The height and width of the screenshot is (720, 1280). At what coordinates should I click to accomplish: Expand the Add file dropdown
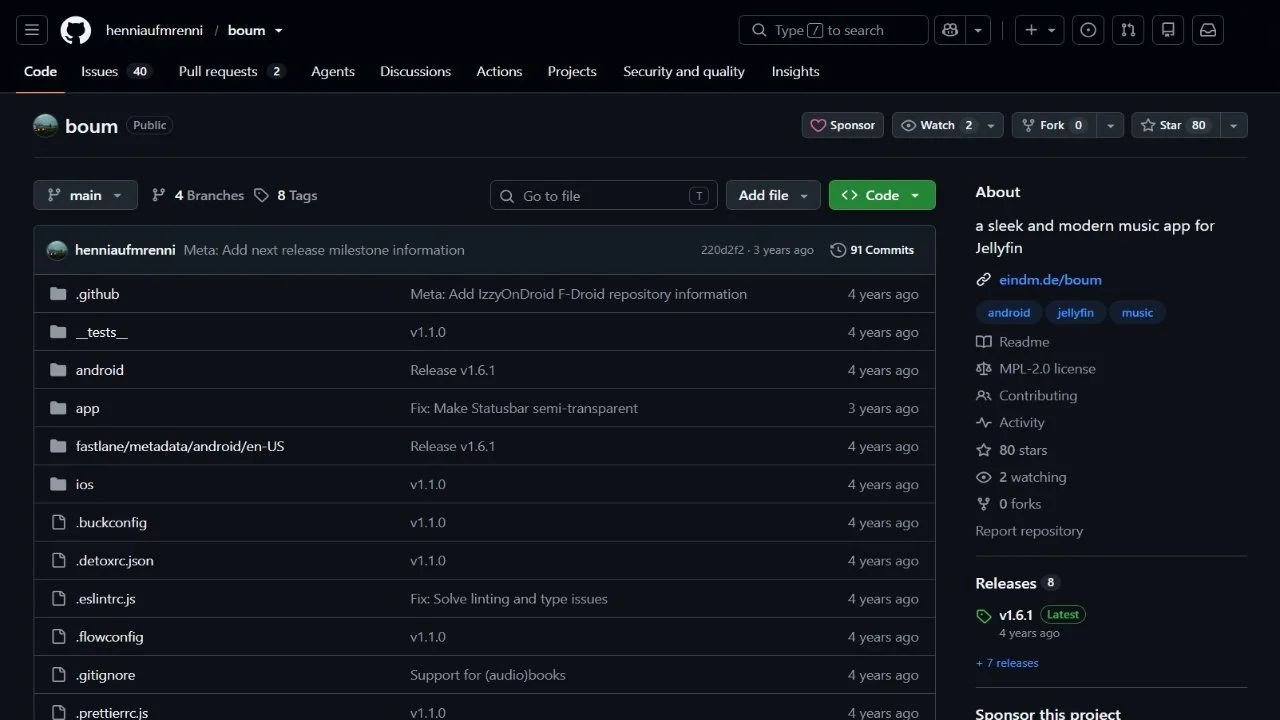click(x=773, y=195)
